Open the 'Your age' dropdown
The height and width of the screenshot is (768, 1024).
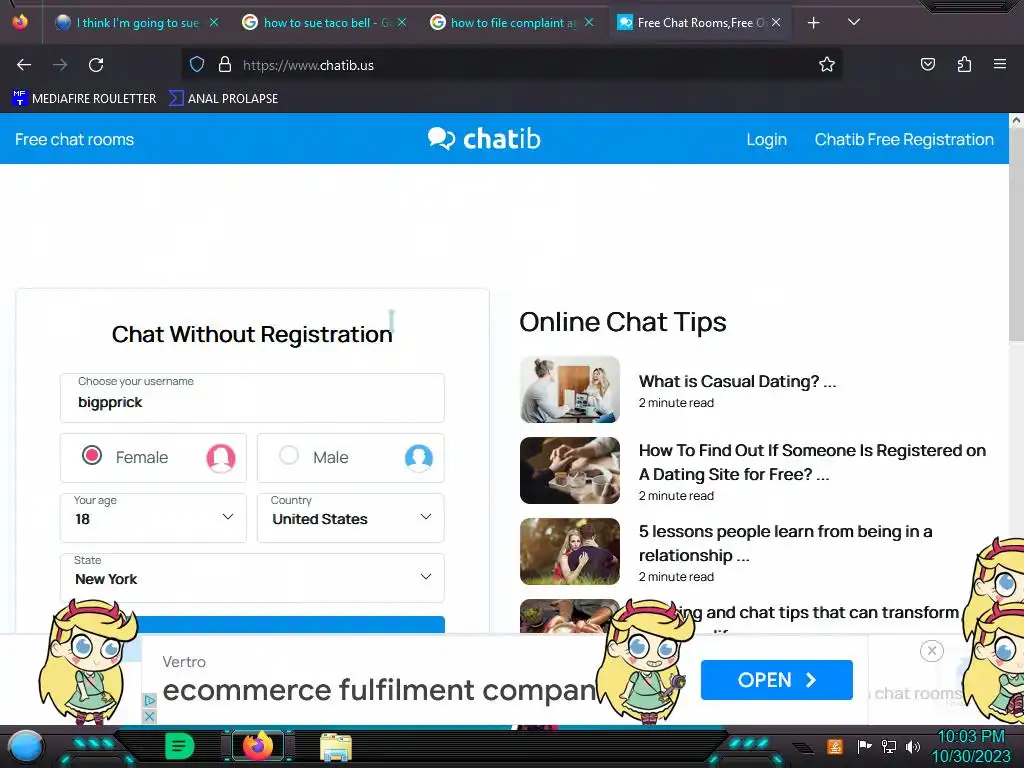pyautogui.click(x=153, y=518)
